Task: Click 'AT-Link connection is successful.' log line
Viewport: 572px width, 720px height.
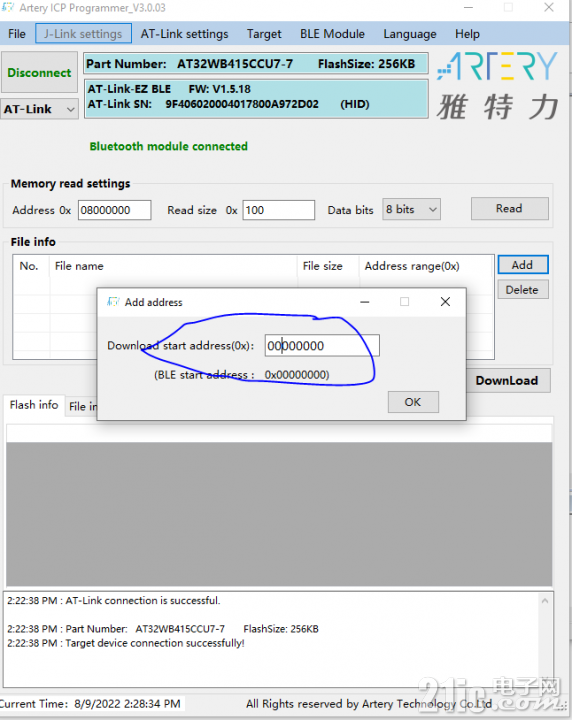Action: pos(114,601)
